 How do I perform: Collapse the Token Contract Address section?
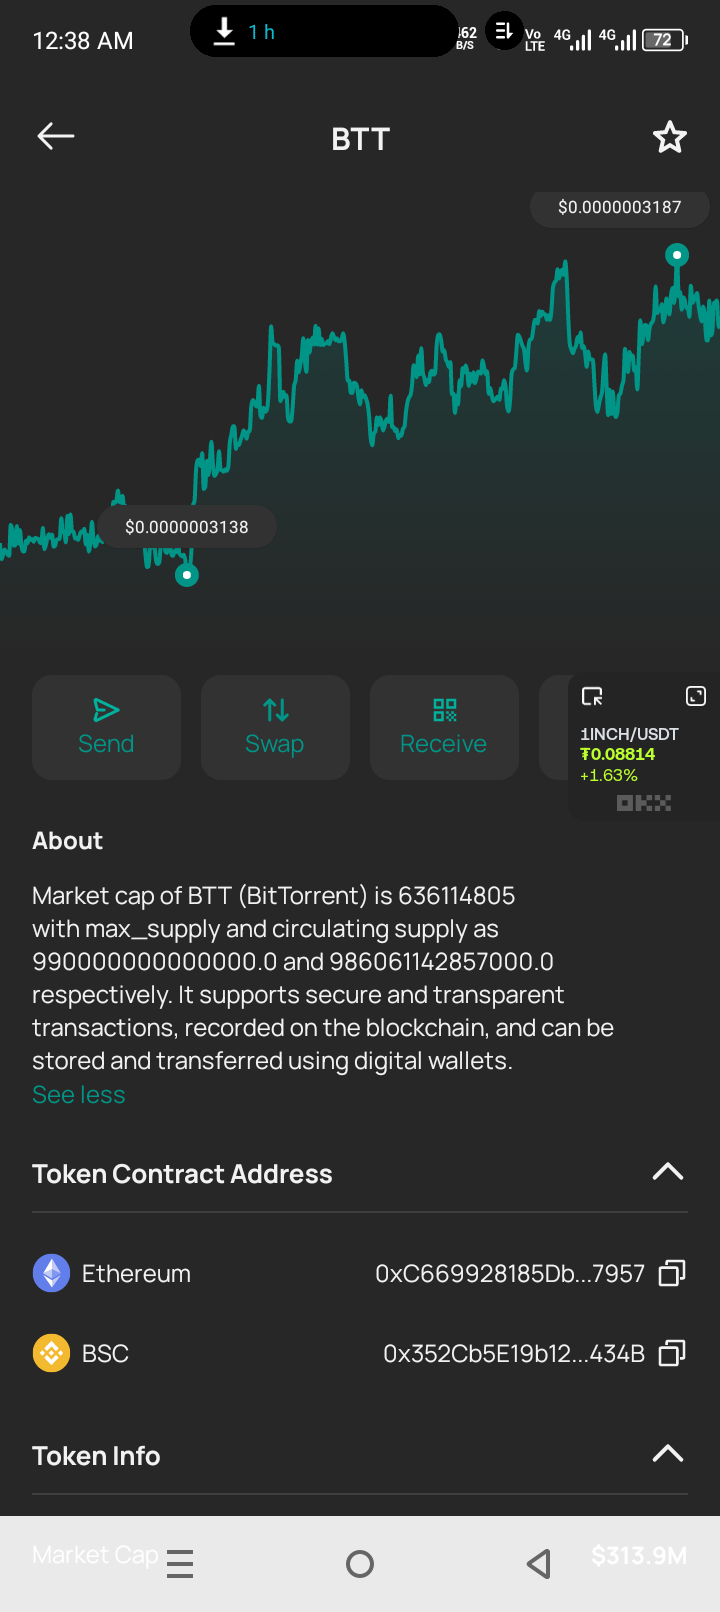click(667, 1172)
